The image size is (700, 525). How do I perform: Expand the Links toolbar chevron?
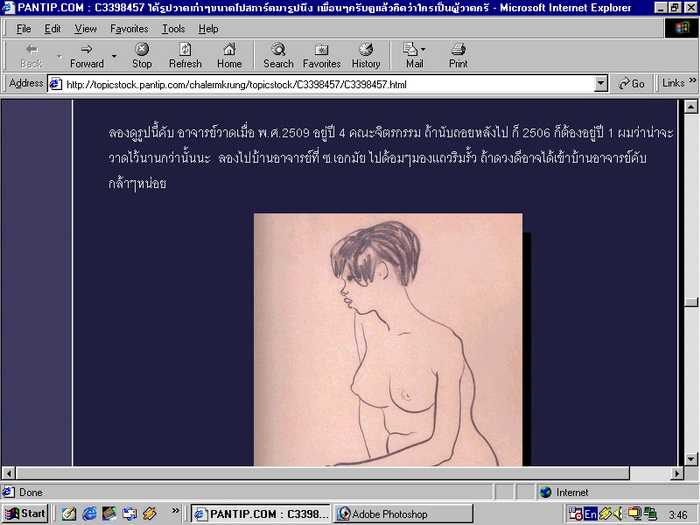693,81
